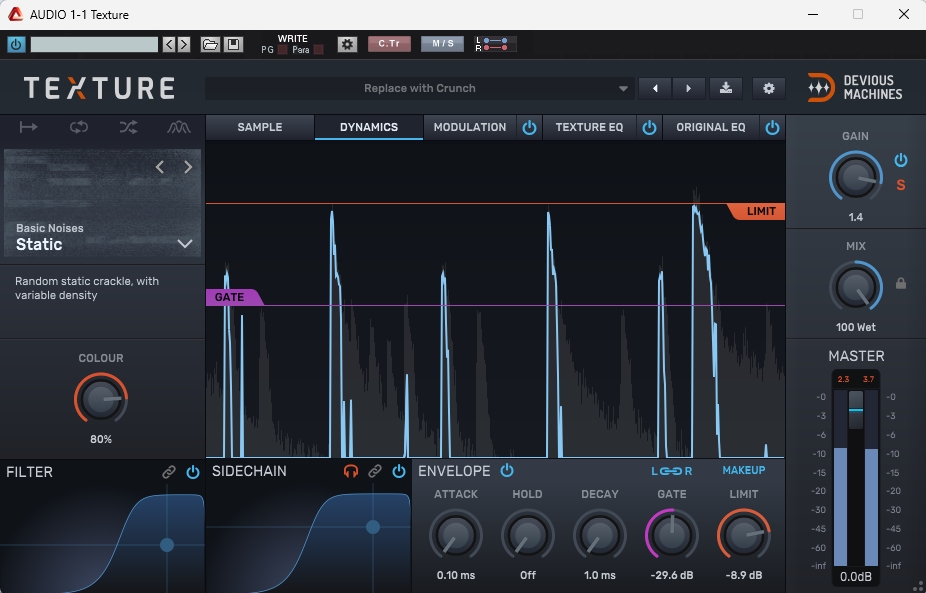The image size is (926, 593).
Task: Save the Texture preset with download icon
Action: pos(726,89)
